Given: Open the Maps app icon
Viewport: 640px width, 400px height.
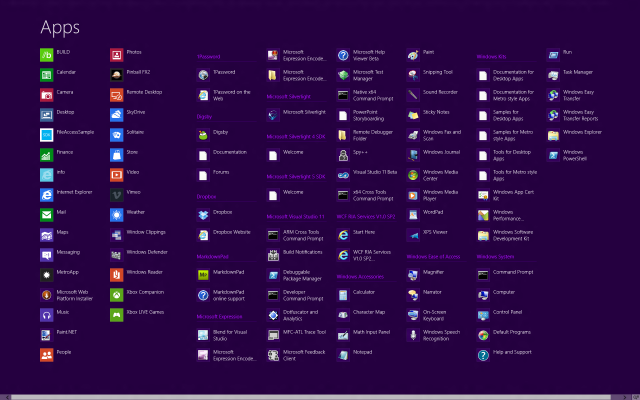Looking at the screenshot, I should click(x=47, y=235).
